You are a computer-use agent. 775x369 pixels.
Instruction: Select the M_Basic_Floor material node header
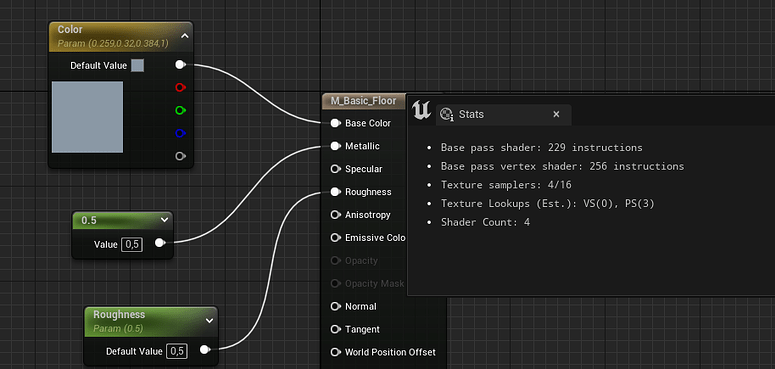pos(364,101)
